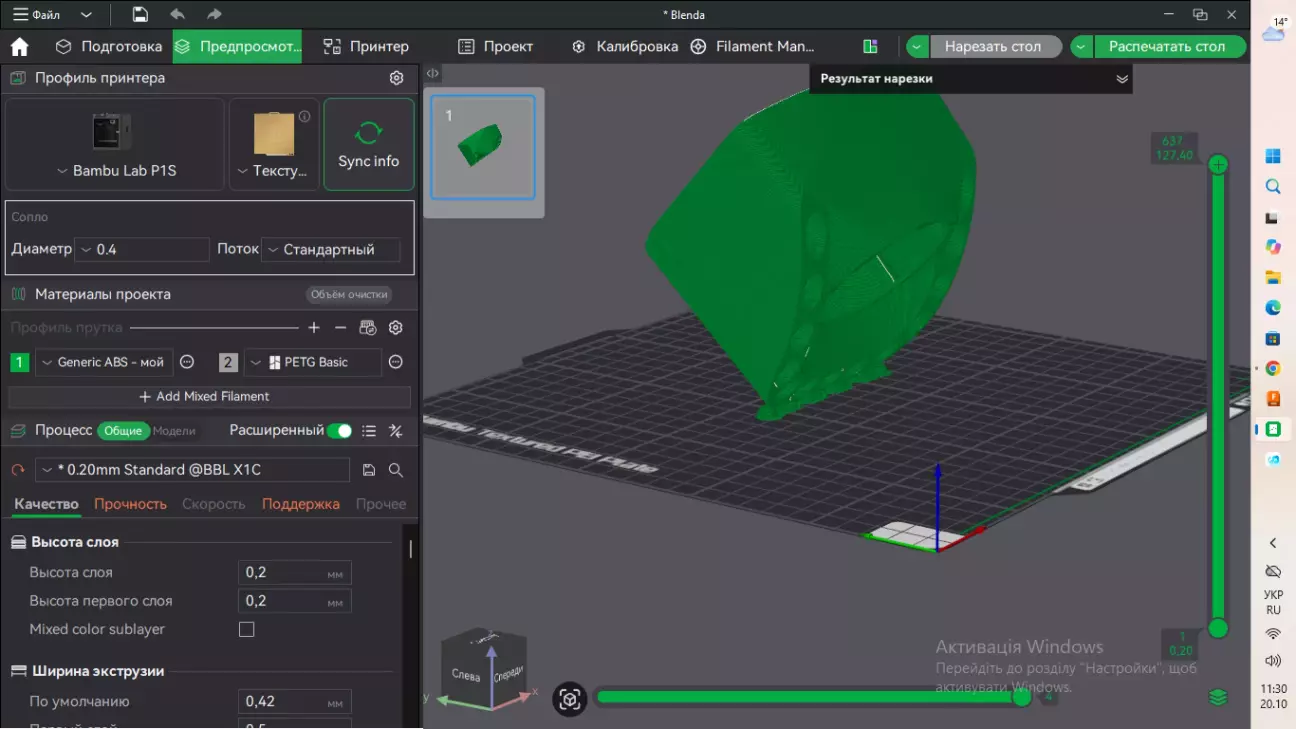The height and width of the screenshot is (729, 1296).
Task: Toggle the Расширенный mode switch
Action: point(340,431)
